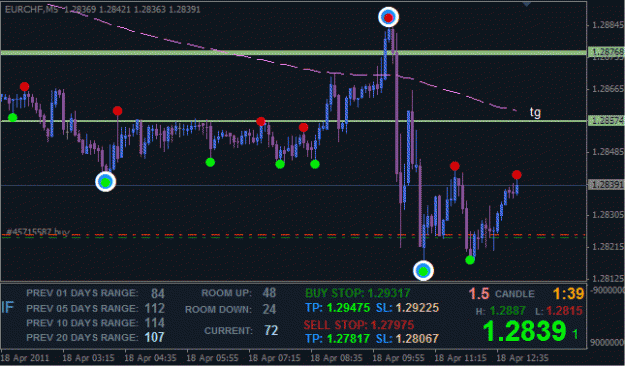The width and height of the screenshot is (625, 366).
Task: Click plain green dot near the 1.28215 low
Action: coord(470,260)
